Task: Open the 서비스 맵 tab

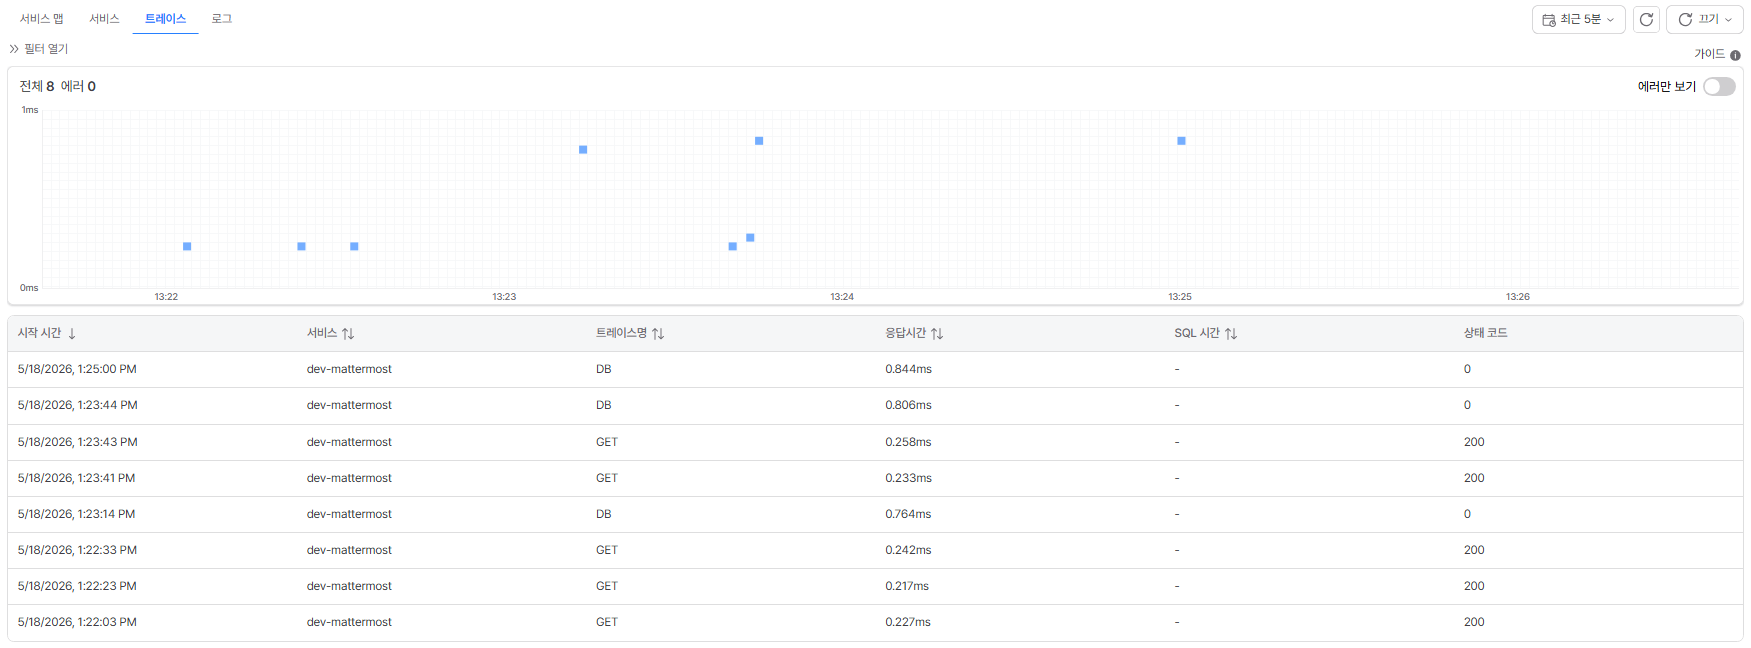Action: (42, 19)
